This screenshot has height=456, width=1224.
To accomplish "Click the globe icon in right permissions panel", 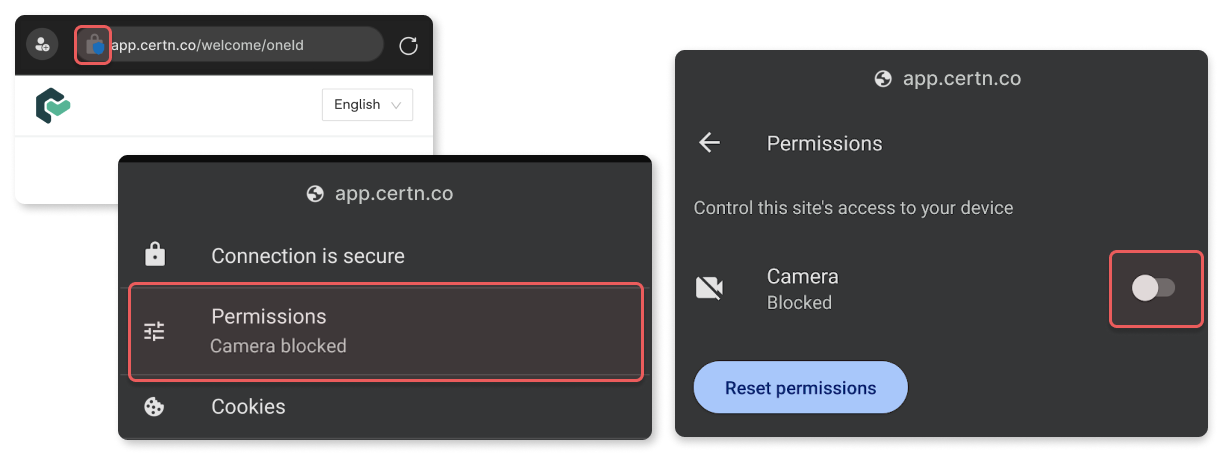I will coord(883,79).
